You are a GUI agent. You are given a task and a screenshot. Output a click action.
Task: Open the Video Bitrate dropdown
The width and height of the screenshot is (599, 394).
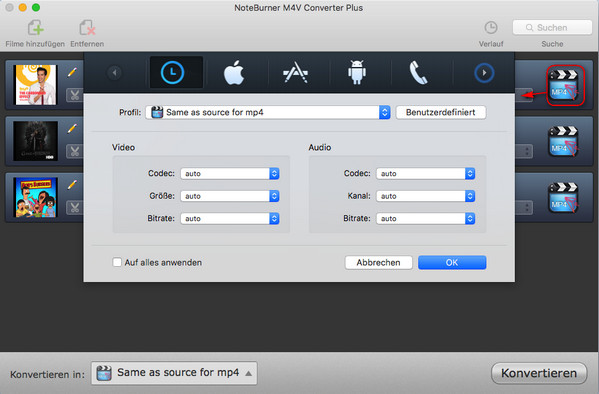point(230,219)
